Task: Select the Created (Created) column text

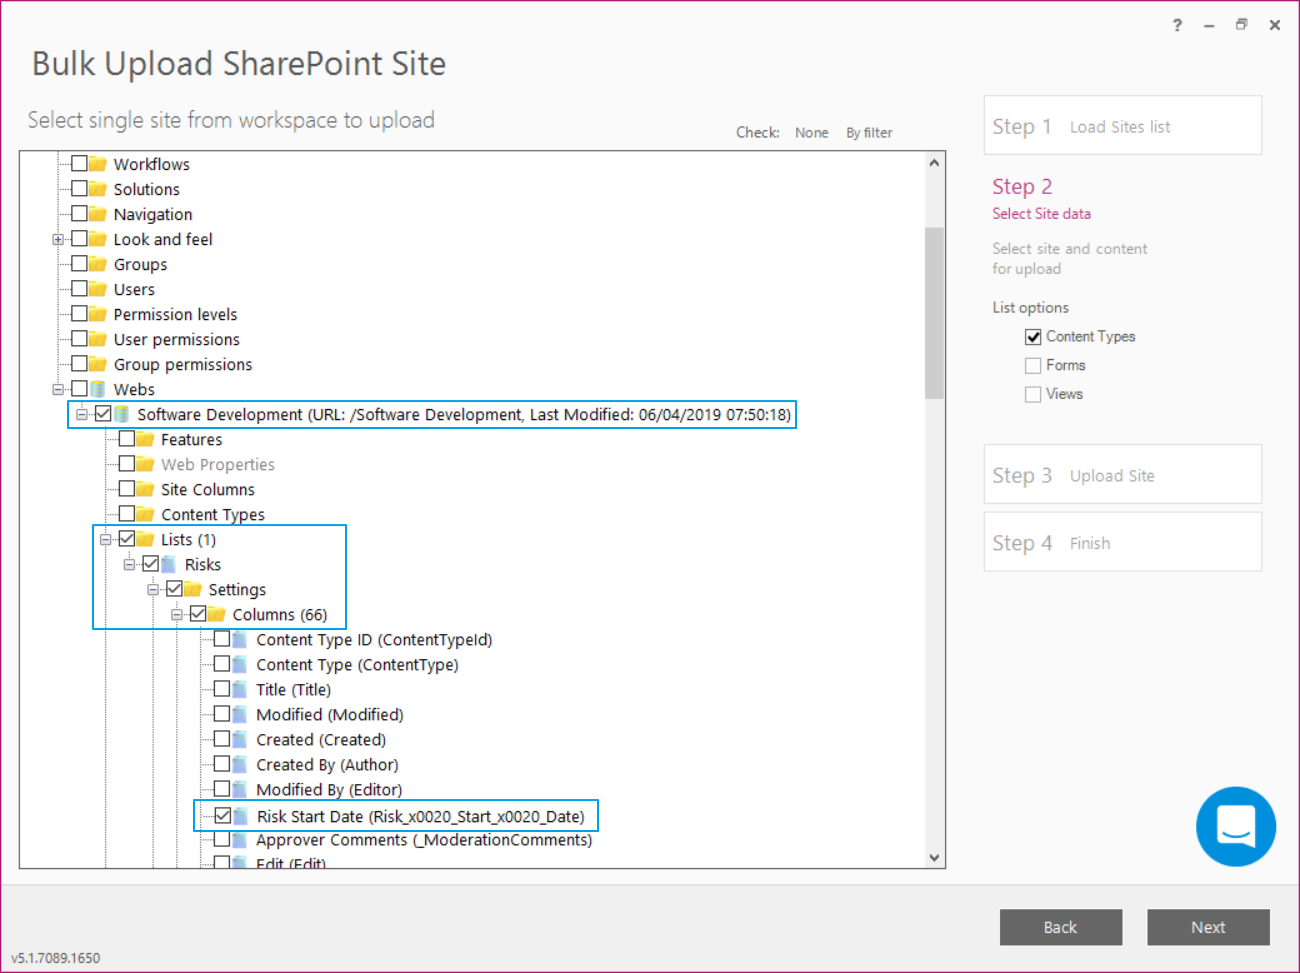Action: [321, 739]
